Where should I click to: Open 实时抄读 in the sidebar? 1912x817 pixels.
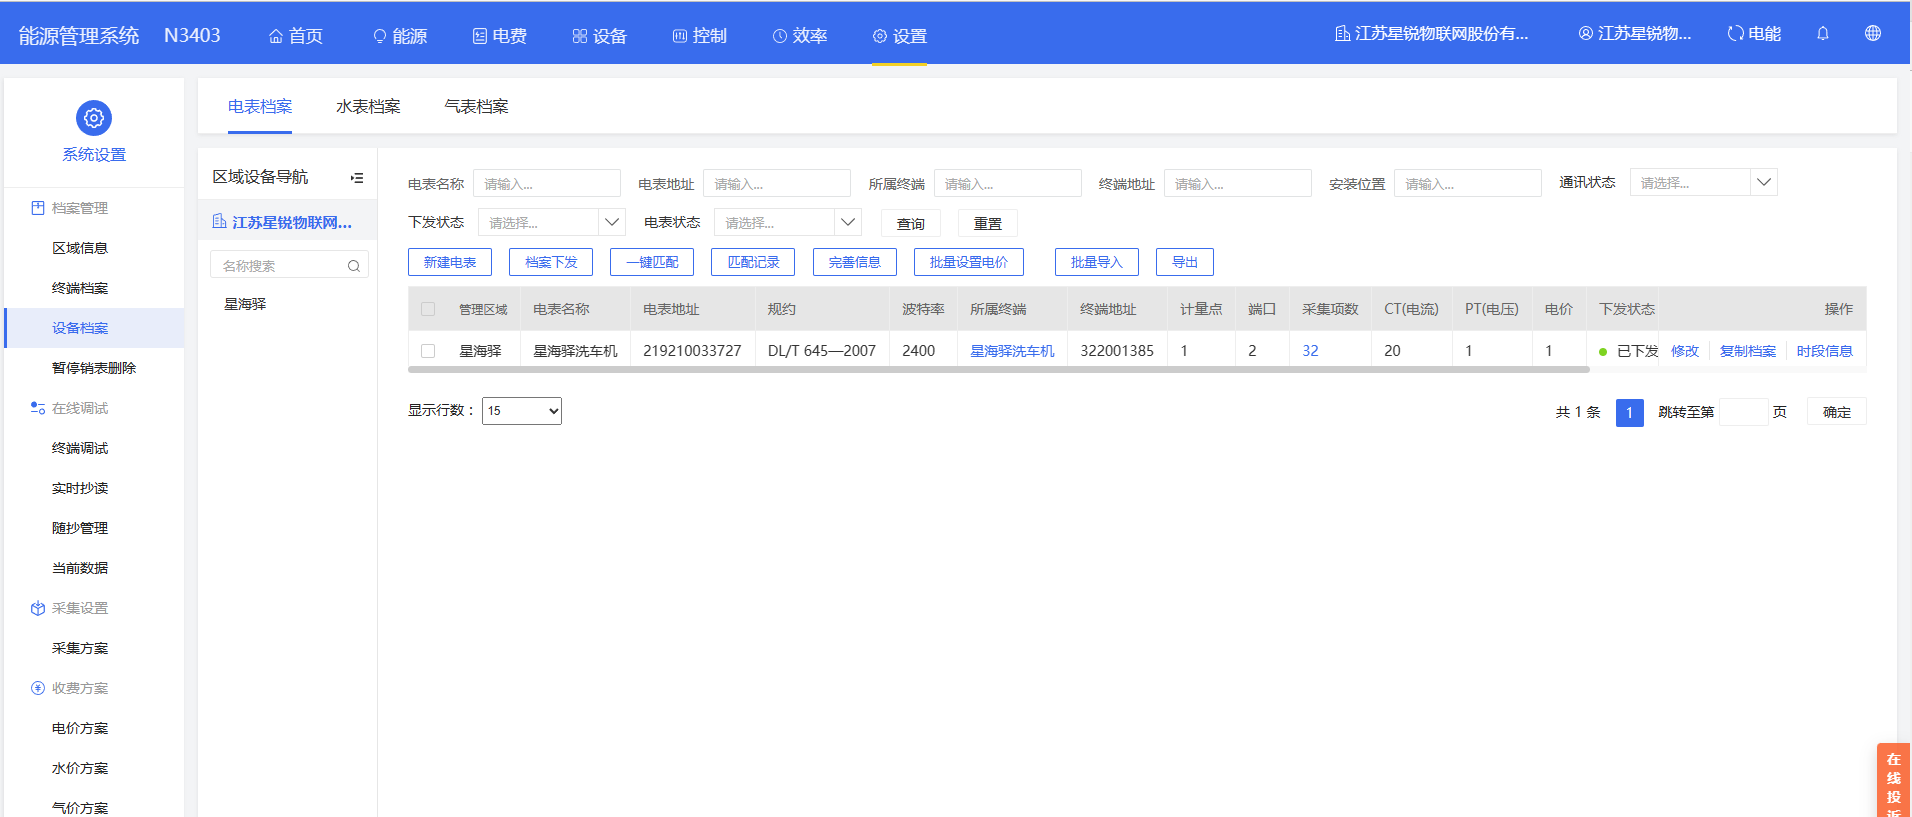point(80,488)
